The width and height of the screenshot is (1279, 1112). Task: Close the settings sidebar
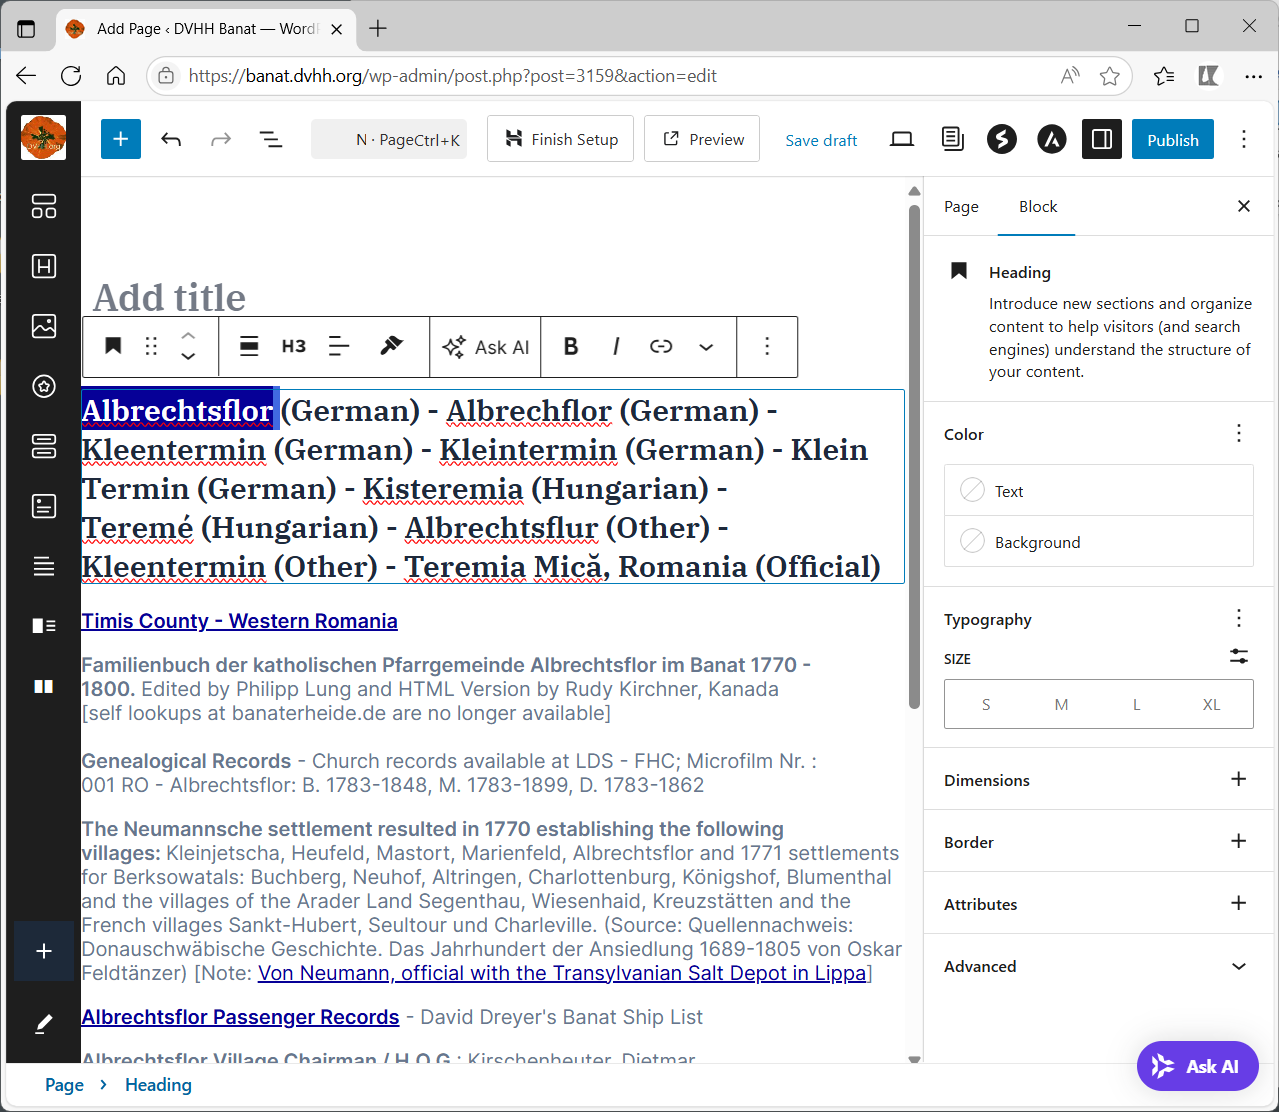click(1244, 206)
